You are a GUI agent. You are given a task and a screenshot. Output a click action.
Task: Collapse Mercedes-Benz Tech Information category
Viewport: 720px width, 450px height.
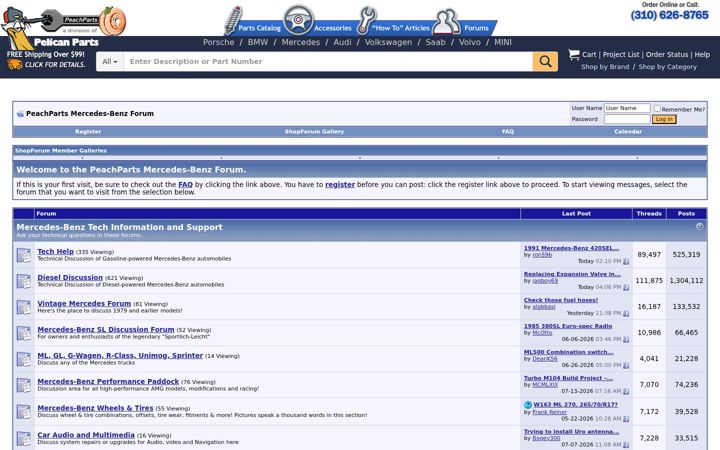(x=699, y=226)
